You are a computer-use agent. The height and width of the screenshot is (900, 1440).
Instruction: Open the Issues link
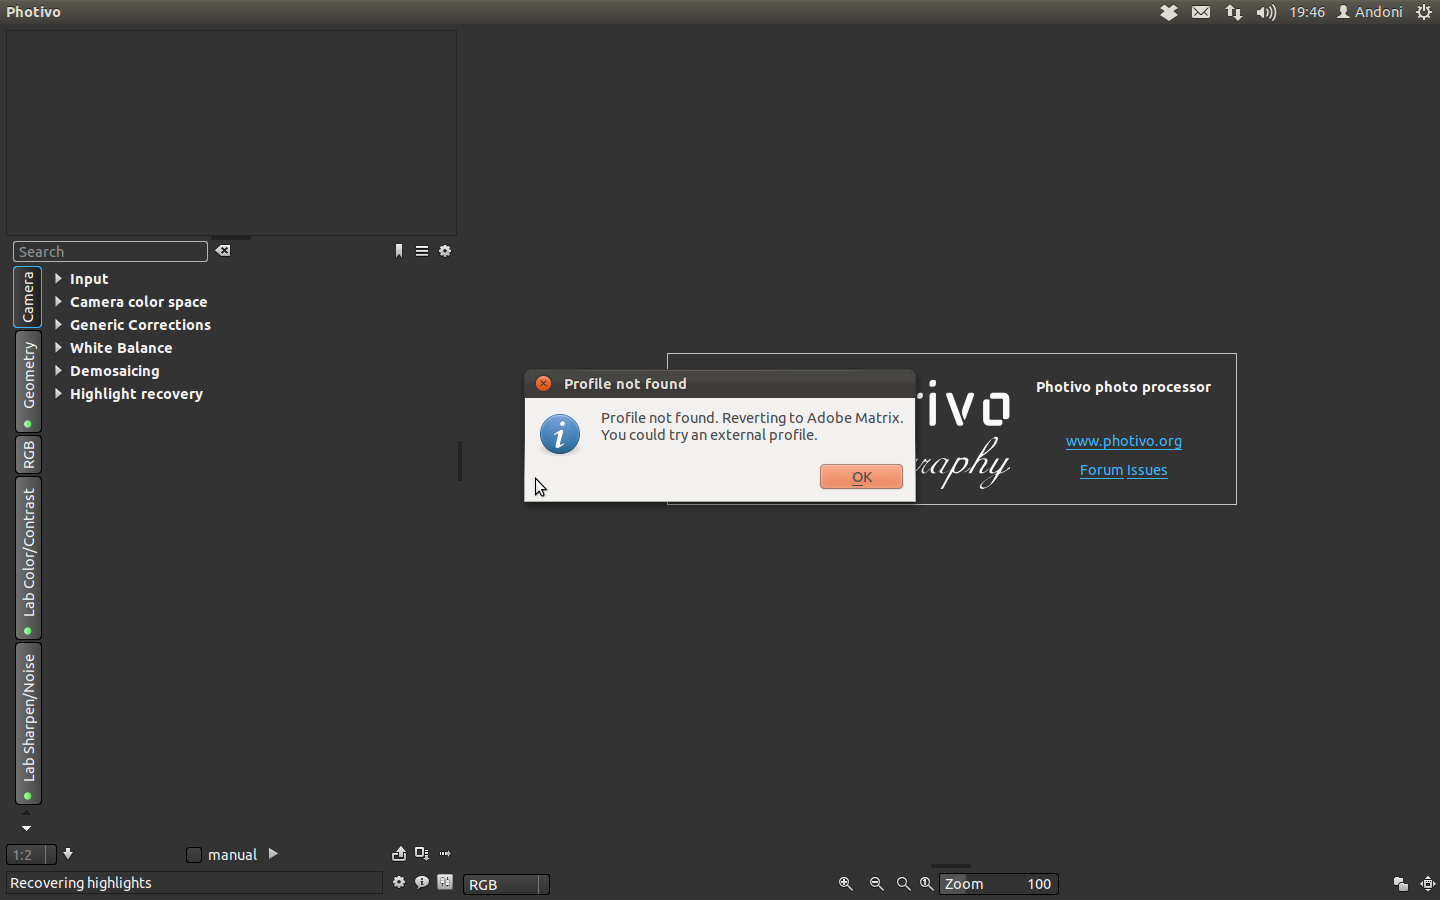point(1147,470)
